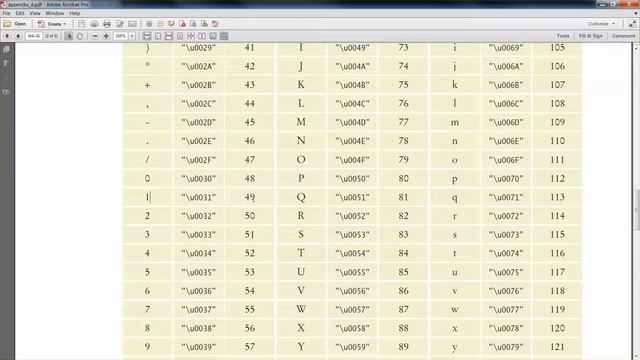This screenshot has width=640, height=360.
Task: Open the Tools pane
Action: [563, 36]
